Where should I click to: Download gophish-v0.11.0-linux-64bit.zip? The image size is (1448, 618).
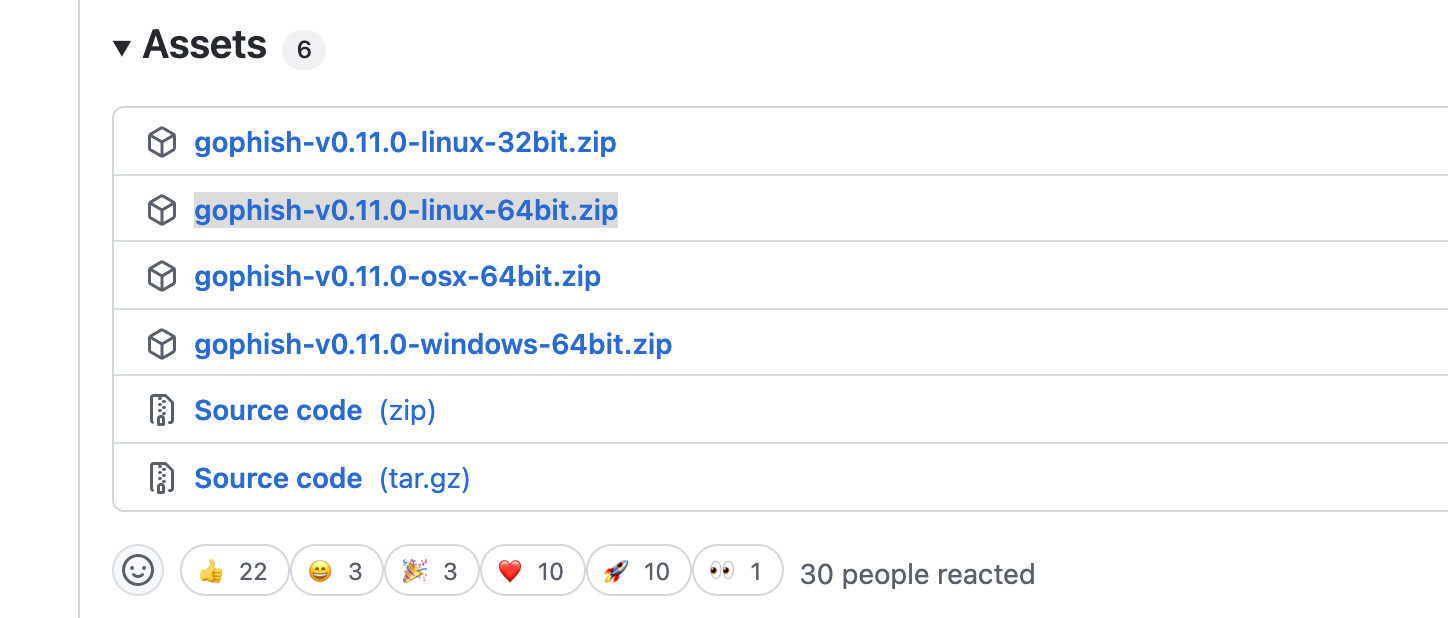(x=405, y=211)
